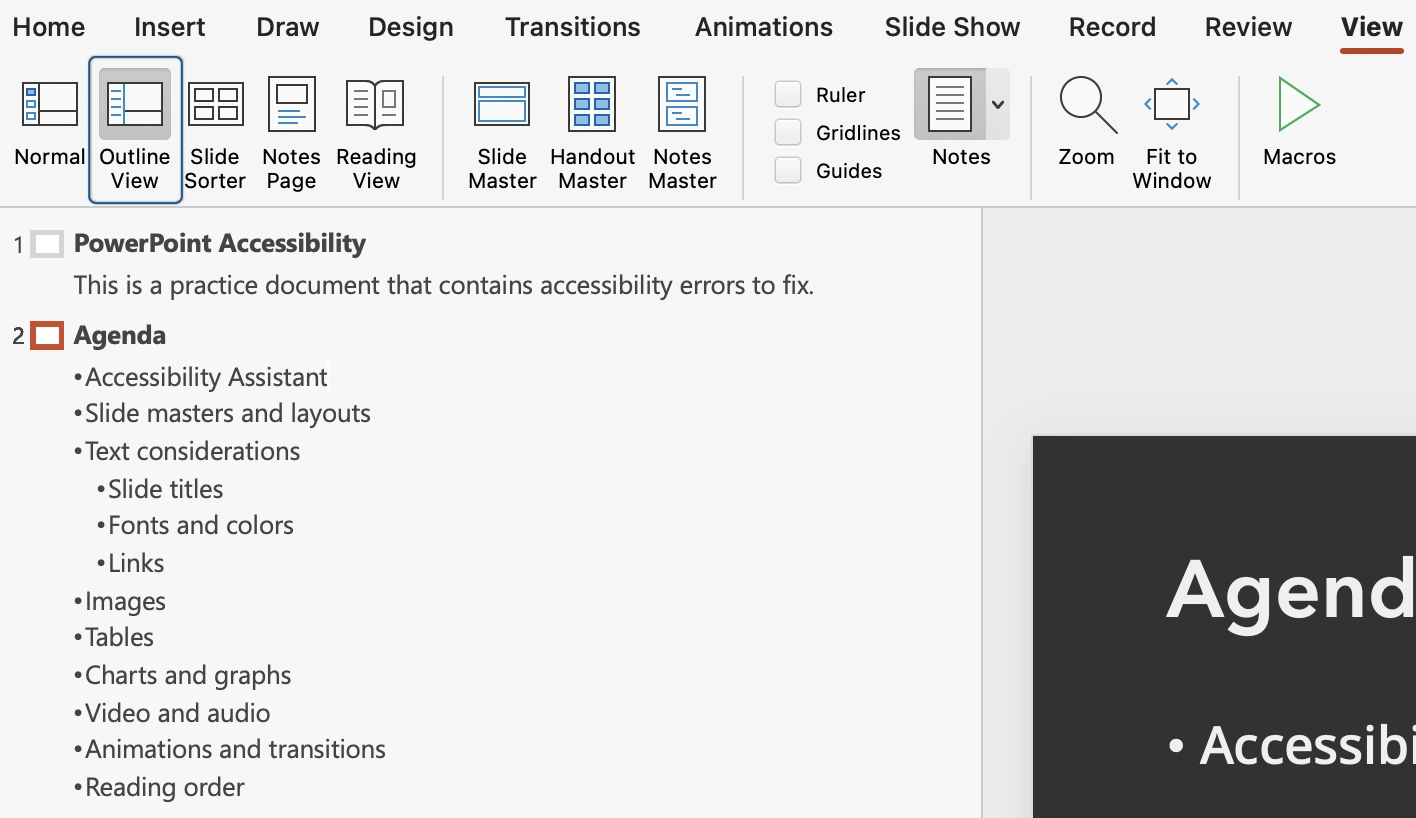Switch to the Design tab

tap(411, 27)
